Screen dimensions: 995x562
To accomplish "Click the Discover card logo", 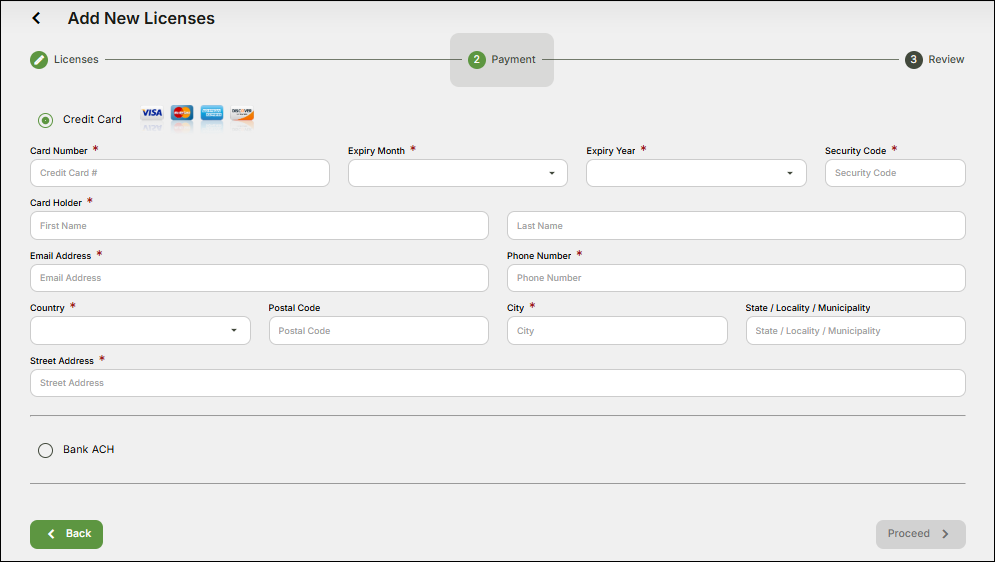I will point(242,113).
